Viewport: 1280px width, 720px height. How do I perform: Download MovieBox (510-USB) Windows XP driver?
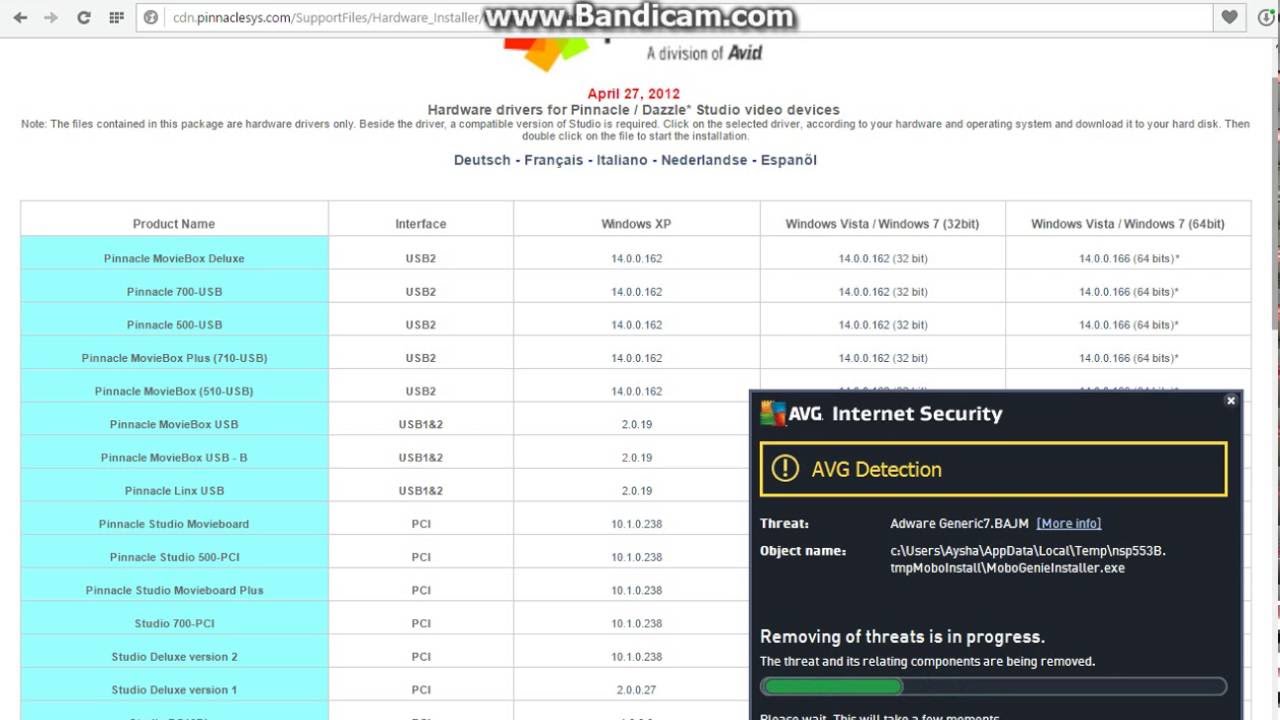636,391
